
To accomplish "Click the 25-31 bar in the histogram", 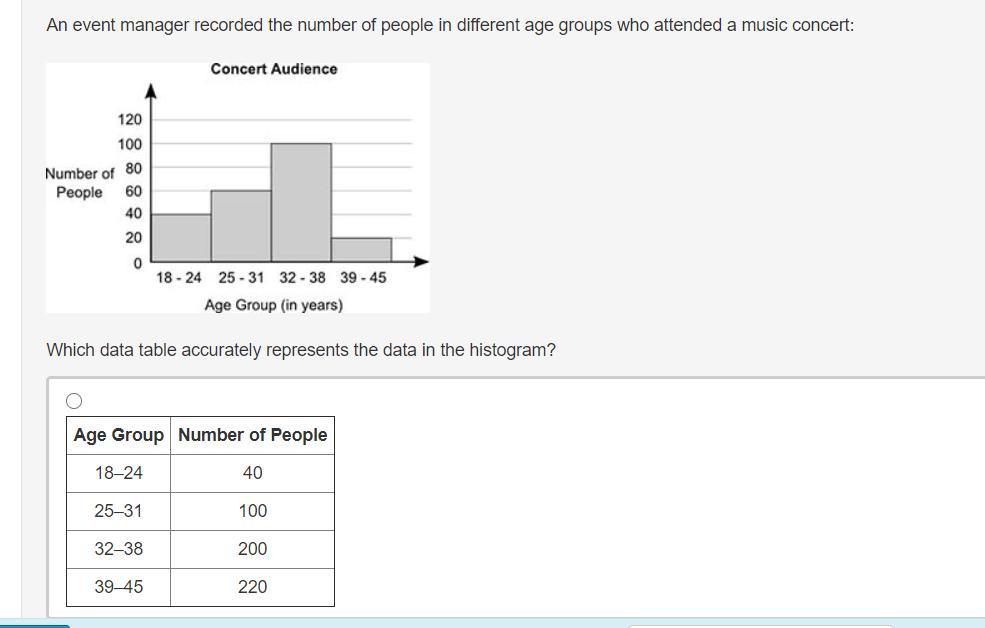I will pyautogui.click(x=241, y=226).
